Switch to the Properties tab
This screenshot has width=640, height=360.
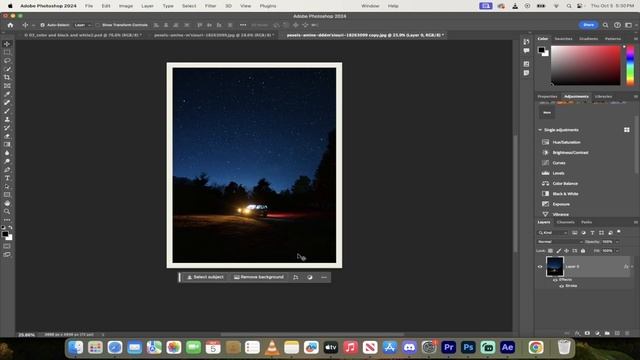click(547, 96)
